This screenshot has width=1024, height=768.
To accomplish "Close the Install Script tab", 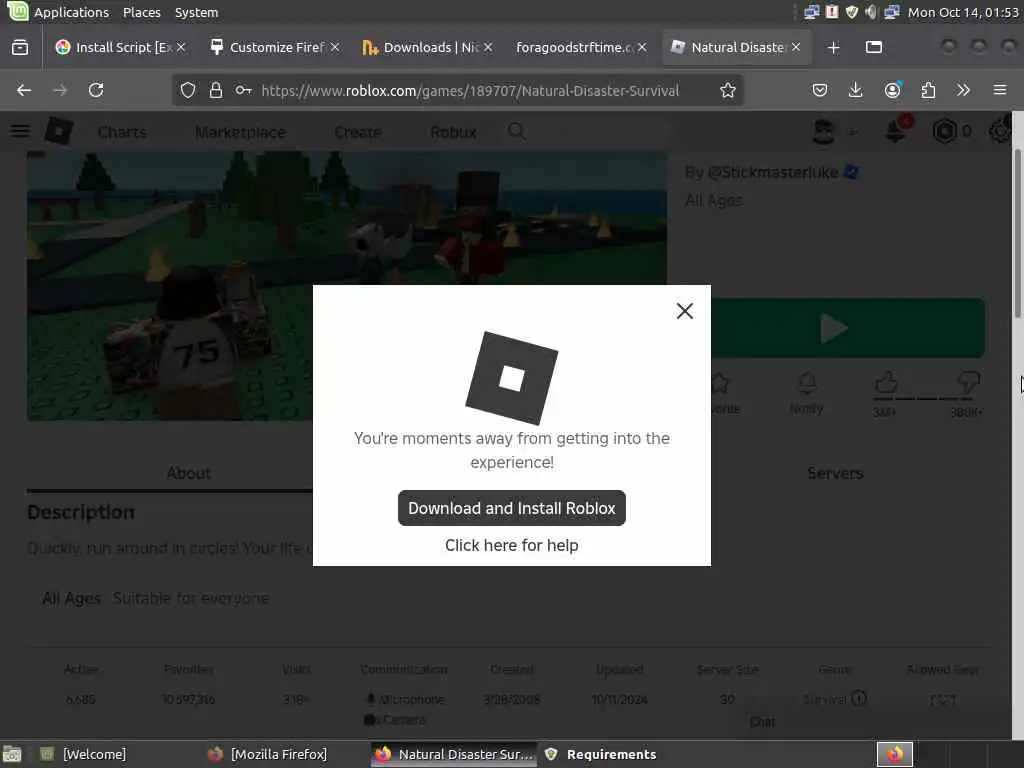I will pyautogui.click(x=181, y=47).
